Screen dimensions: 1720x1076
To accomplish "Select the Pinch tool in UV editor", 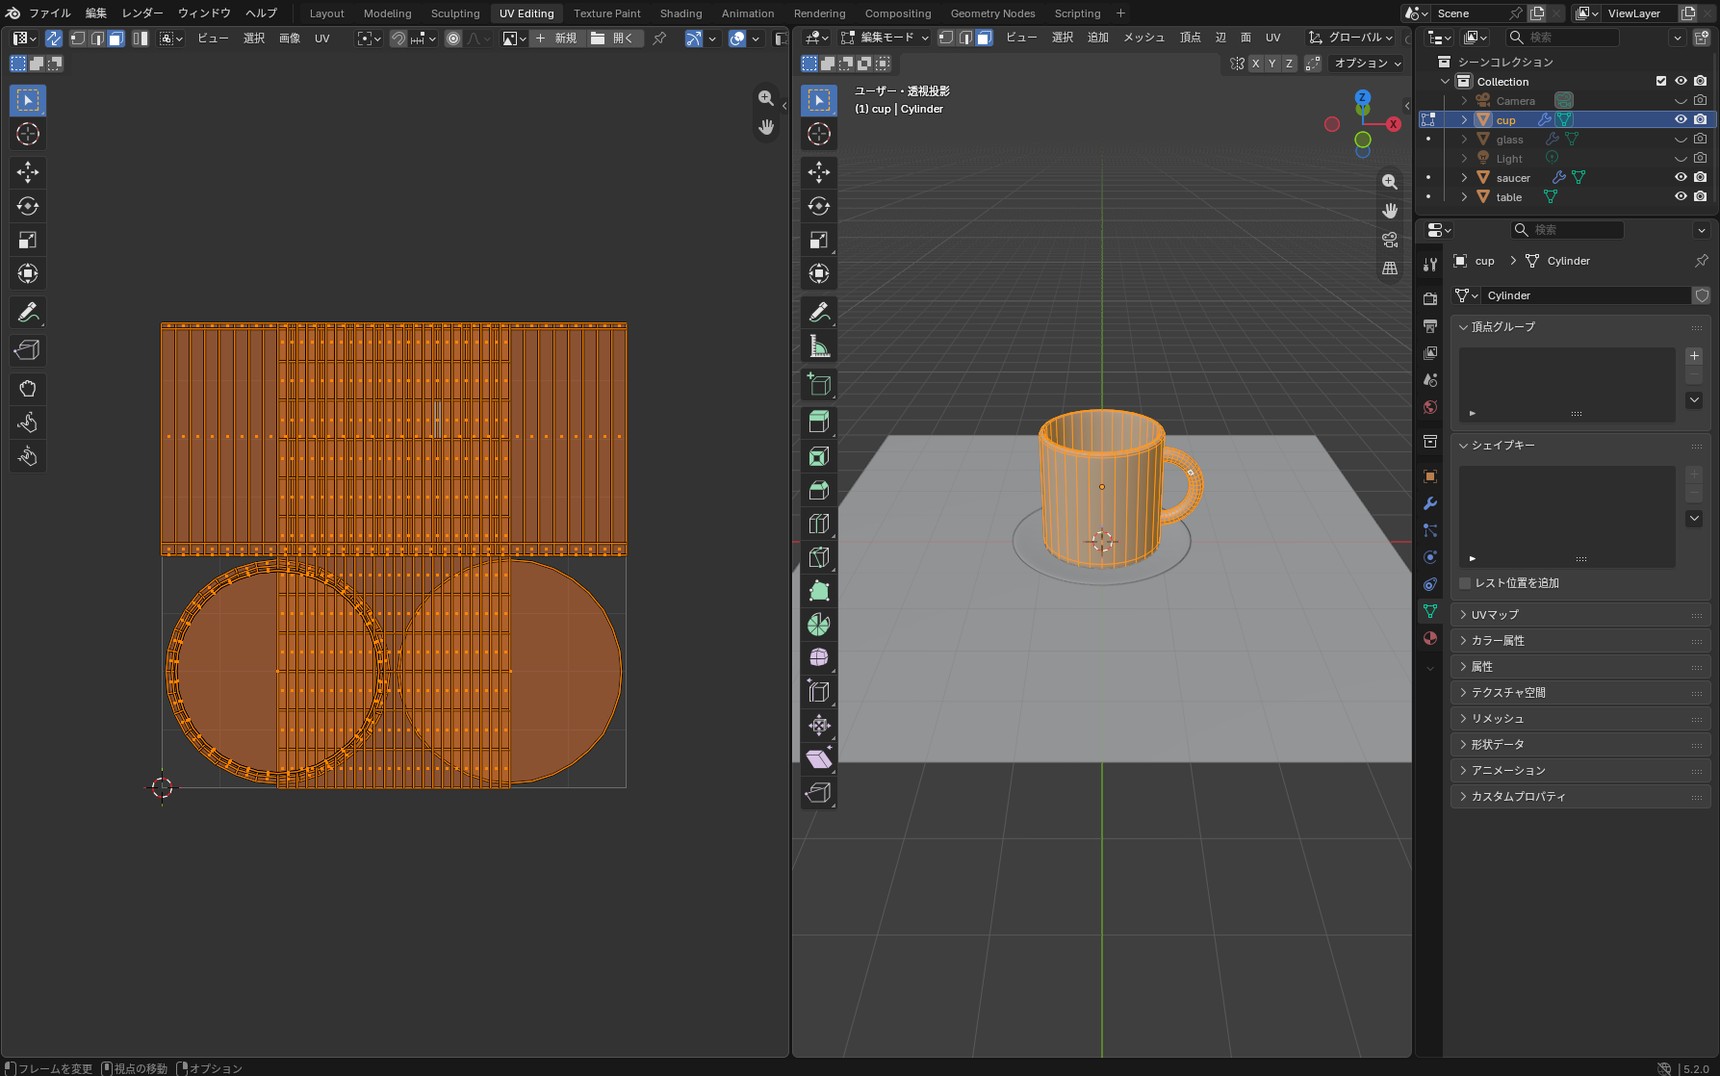I will pos(28,456).
